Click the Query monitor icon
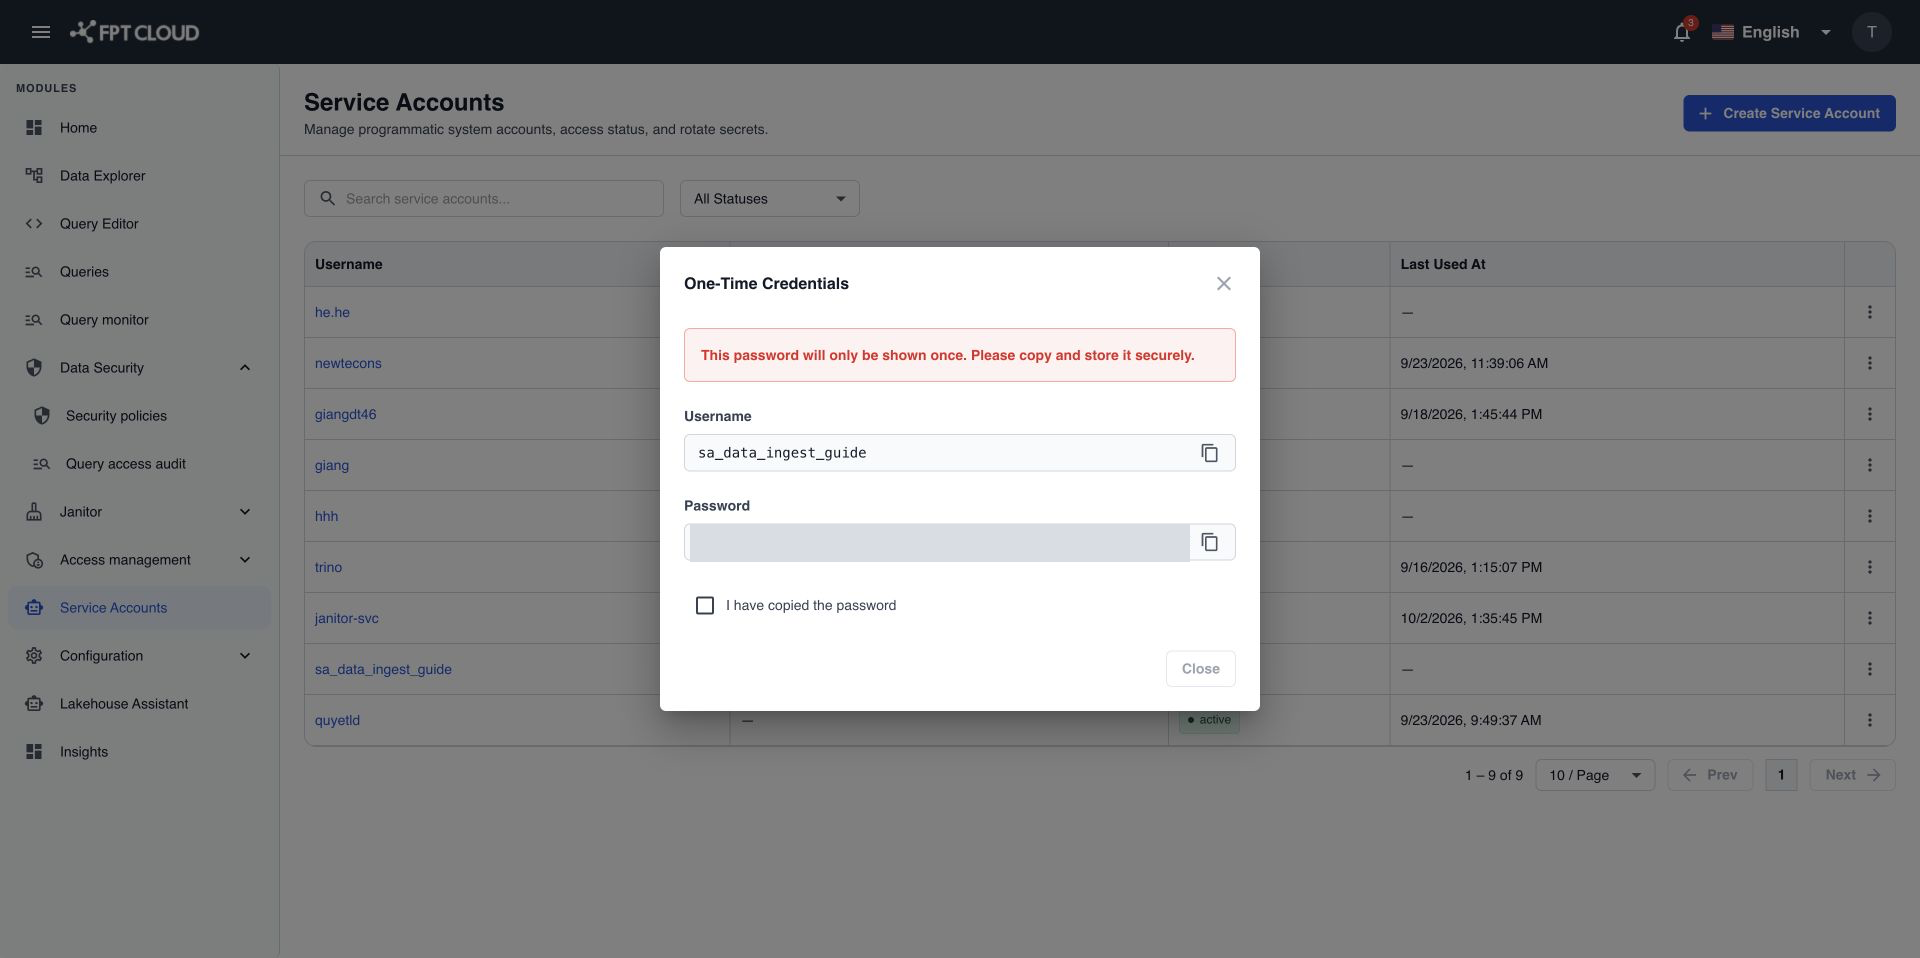The height and width of the screenshot is (958, 1920). 34,320
